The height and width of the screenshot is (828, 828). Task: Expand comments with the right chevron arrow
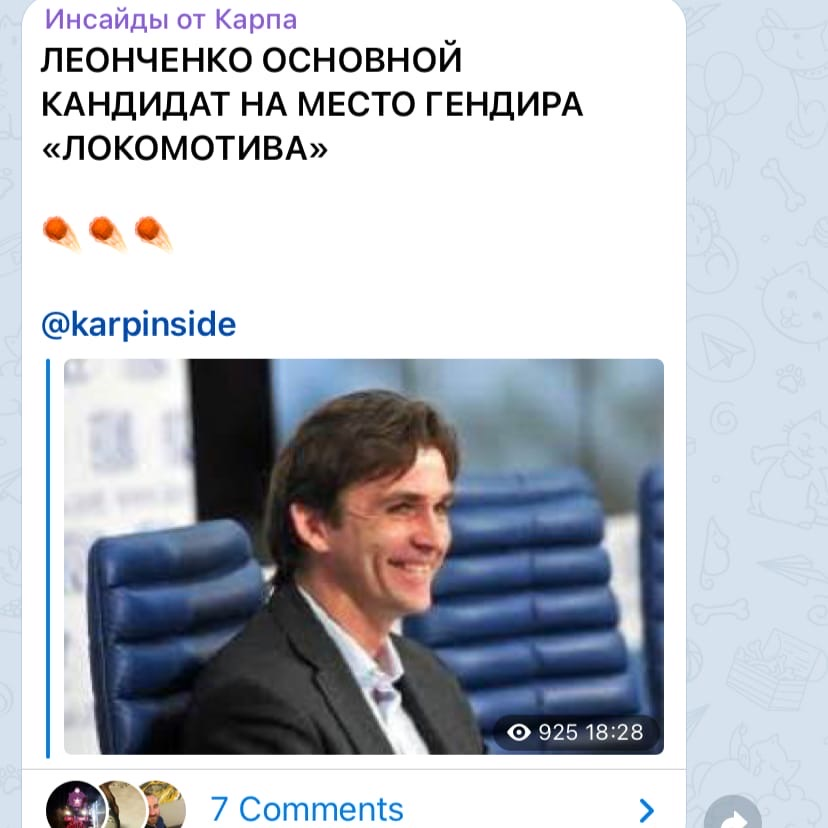646,810
